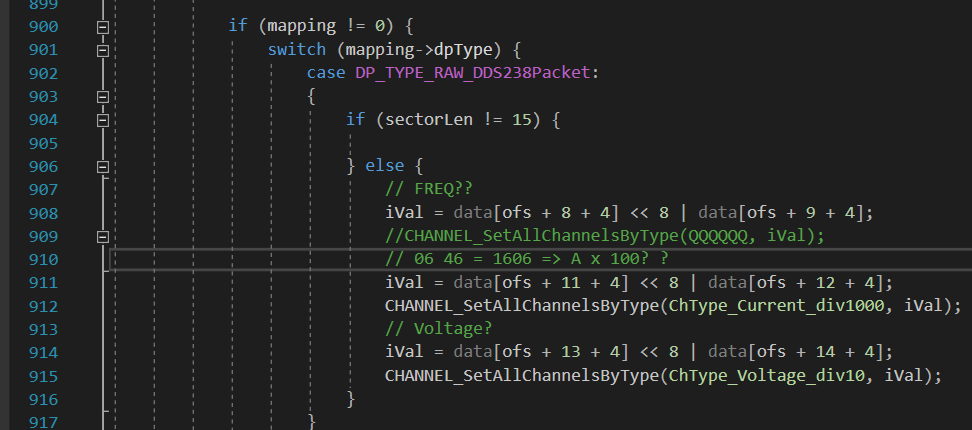Collapse the 'if (mapping != 0)' block on line 900
This screenshot has width=972, height=430.
coord(103,27)
